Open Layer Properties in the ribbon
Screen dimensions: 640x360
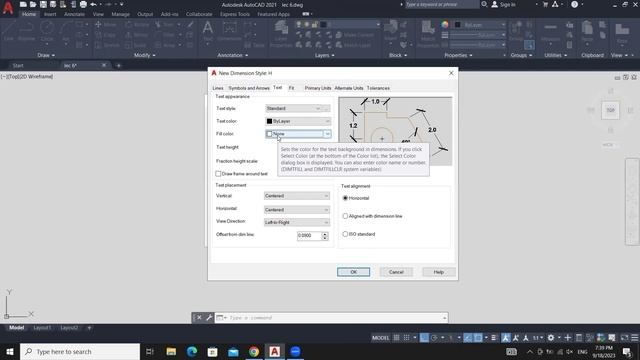click(x=281, y=33)
